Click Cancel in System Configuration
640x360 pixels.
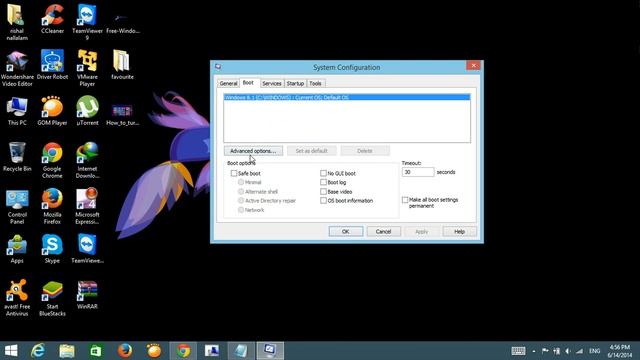tap(383, 231)
